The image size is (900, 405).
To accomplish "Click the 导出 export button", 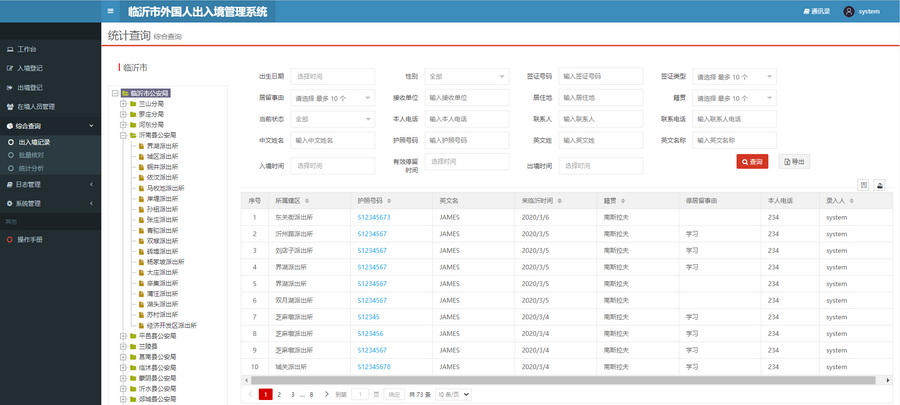I will point(794,162).
